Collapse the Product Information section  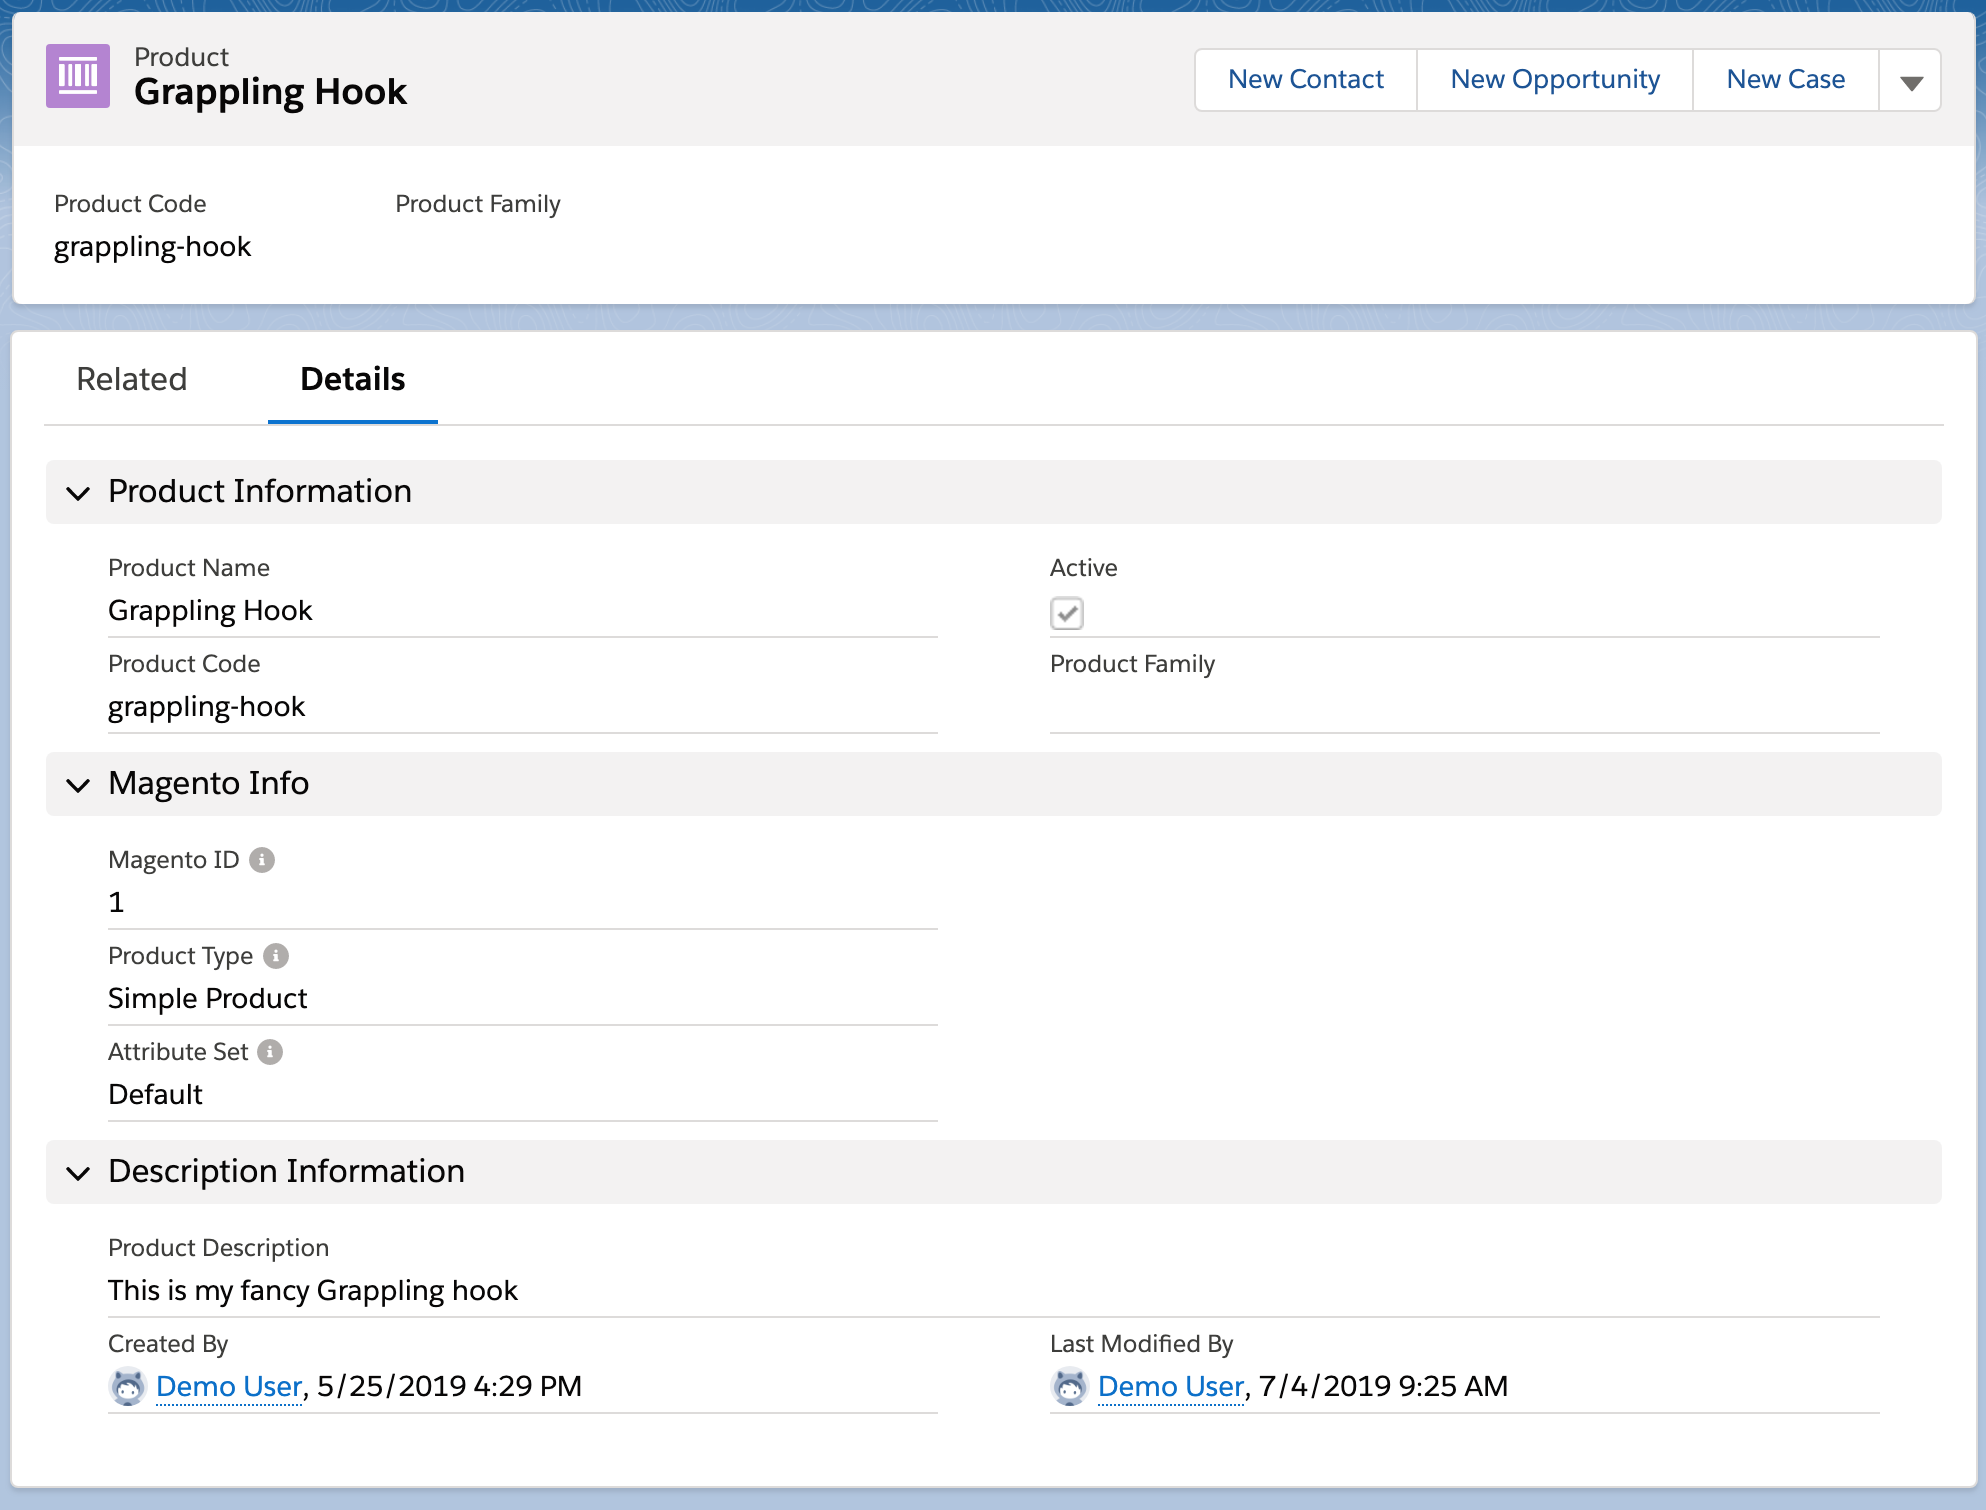click(x=78, y=493)
